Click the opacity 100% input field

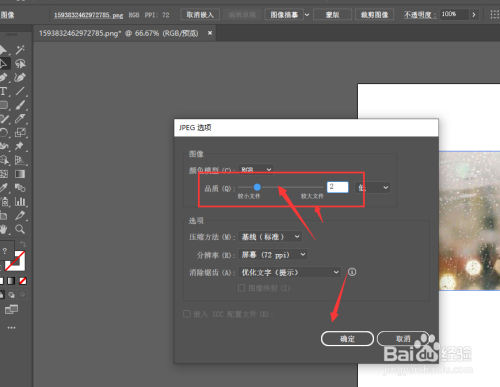pyautogui.click(x=455, y=15)
